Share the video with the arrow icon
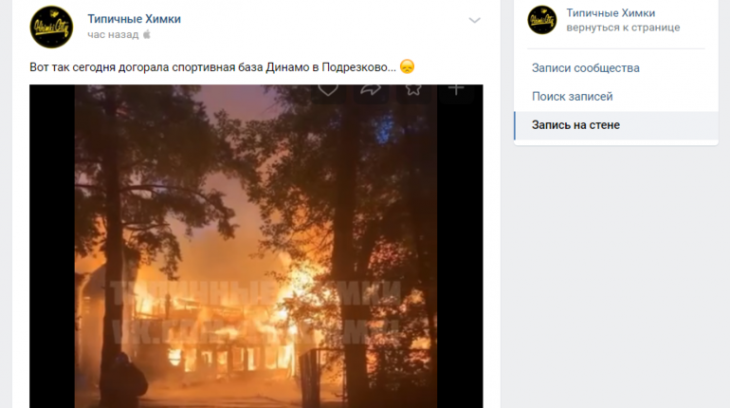Screen dimensions: 730x408 (371, 90)
